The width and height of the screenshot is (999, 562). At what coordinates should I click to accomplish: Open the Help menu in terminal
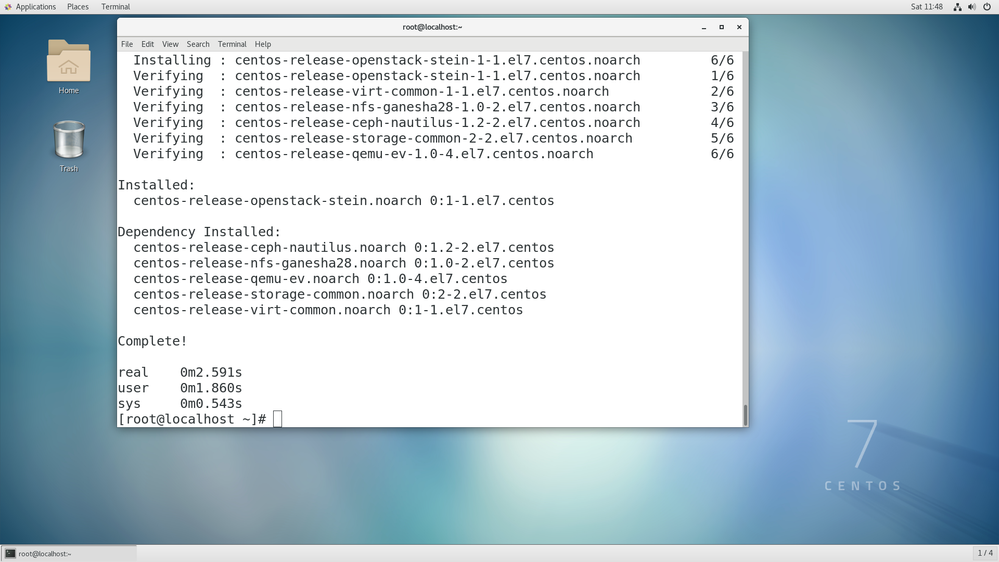[263, 44]
